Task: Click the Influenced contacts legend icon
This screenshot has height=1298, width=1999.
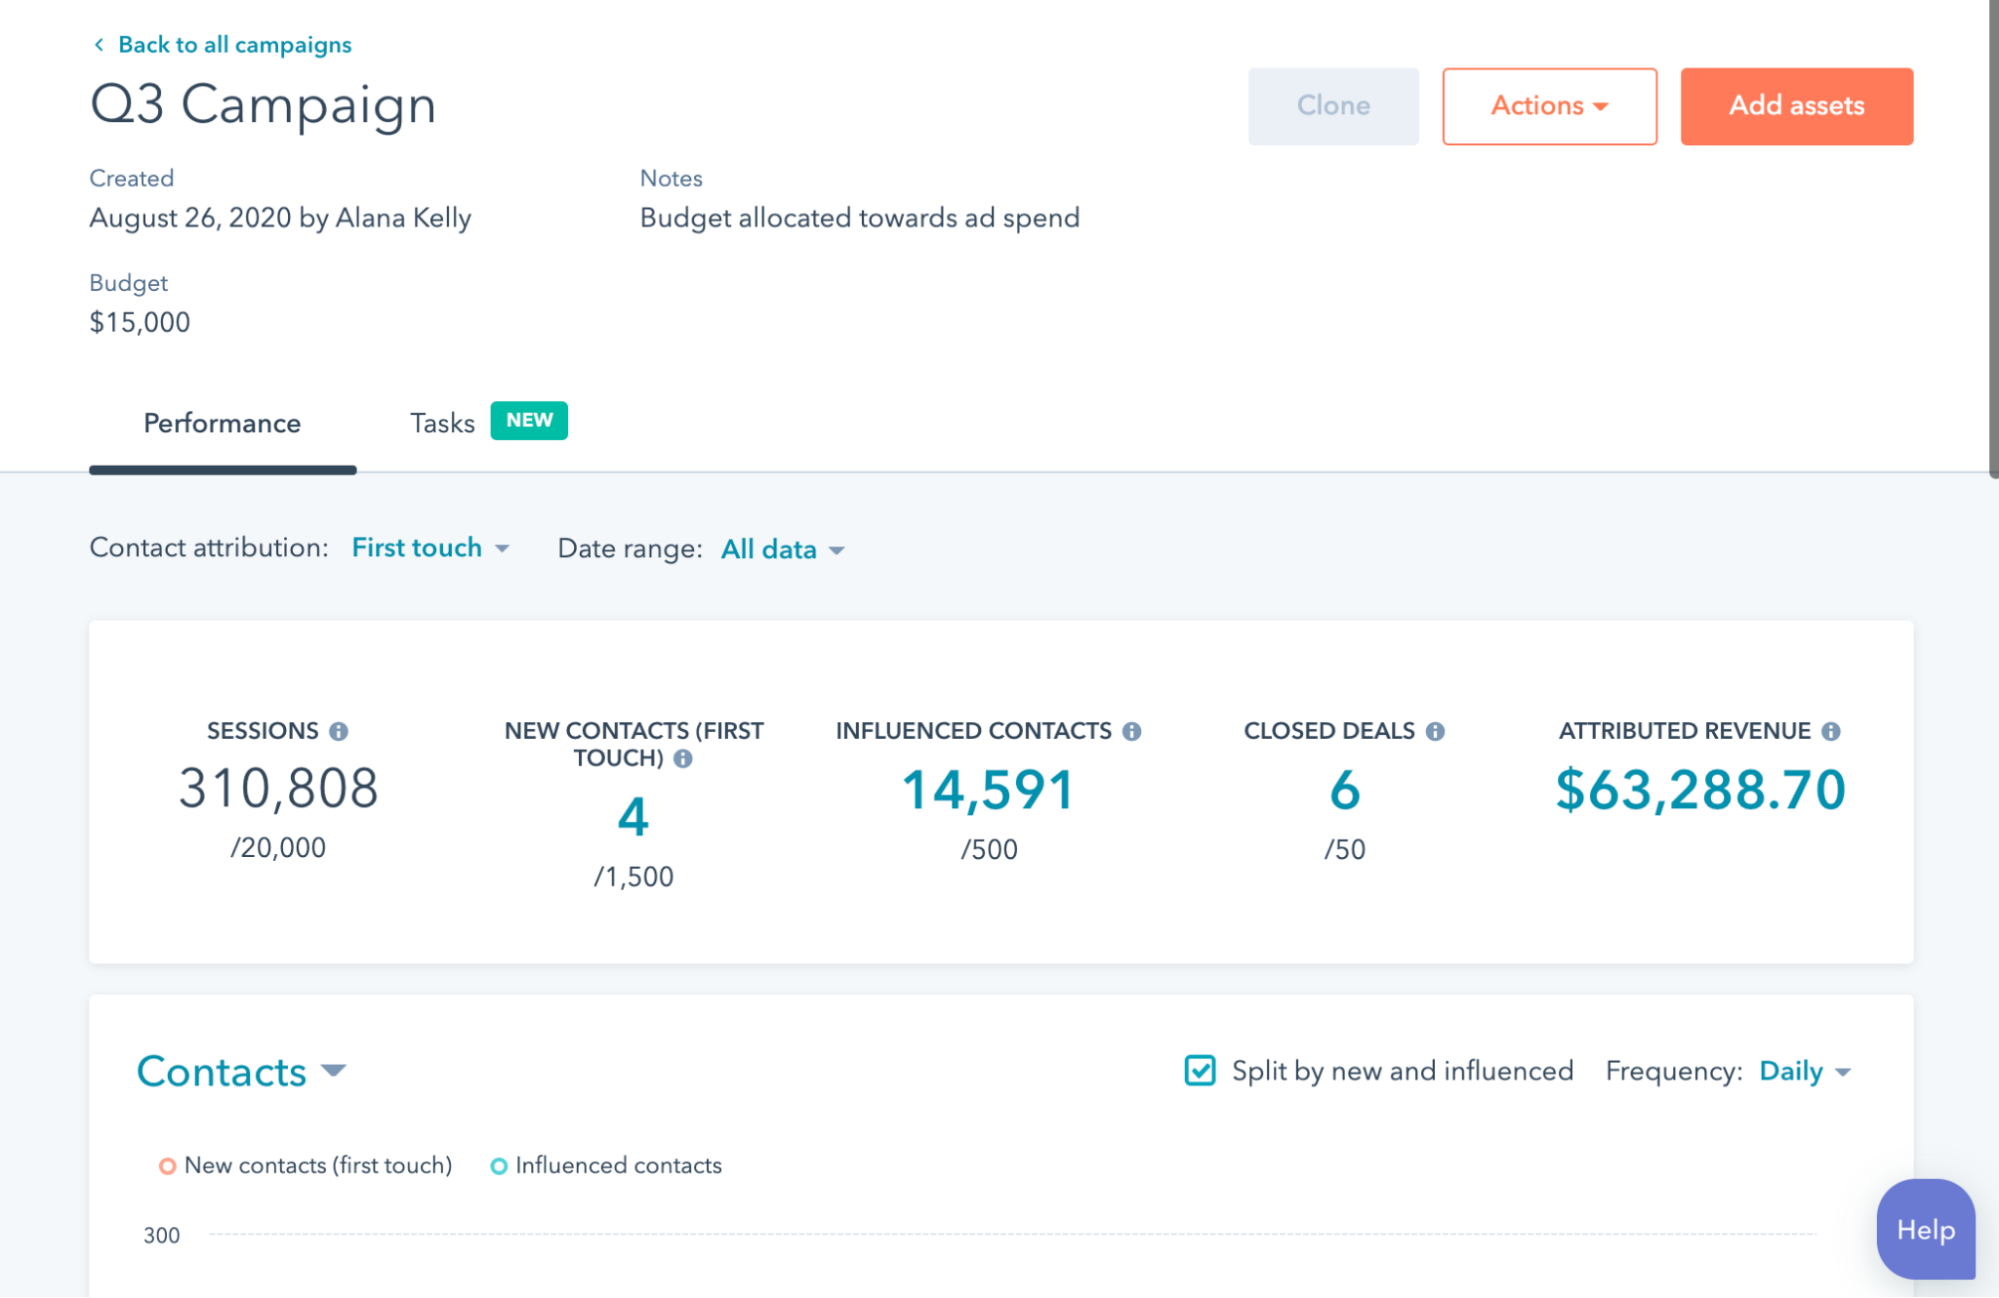Action: click(x=497, y=1165)
